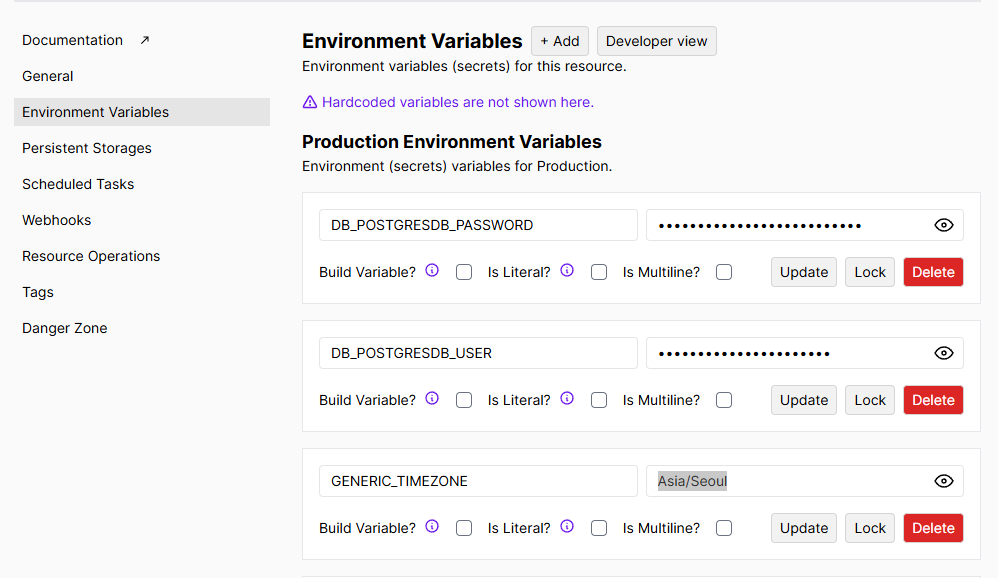The height and width of the screenshot is (578, 998).
Task: Toggle visibility of GENERIC_TIMEZONE value
Action: click(x=943, y=481)
